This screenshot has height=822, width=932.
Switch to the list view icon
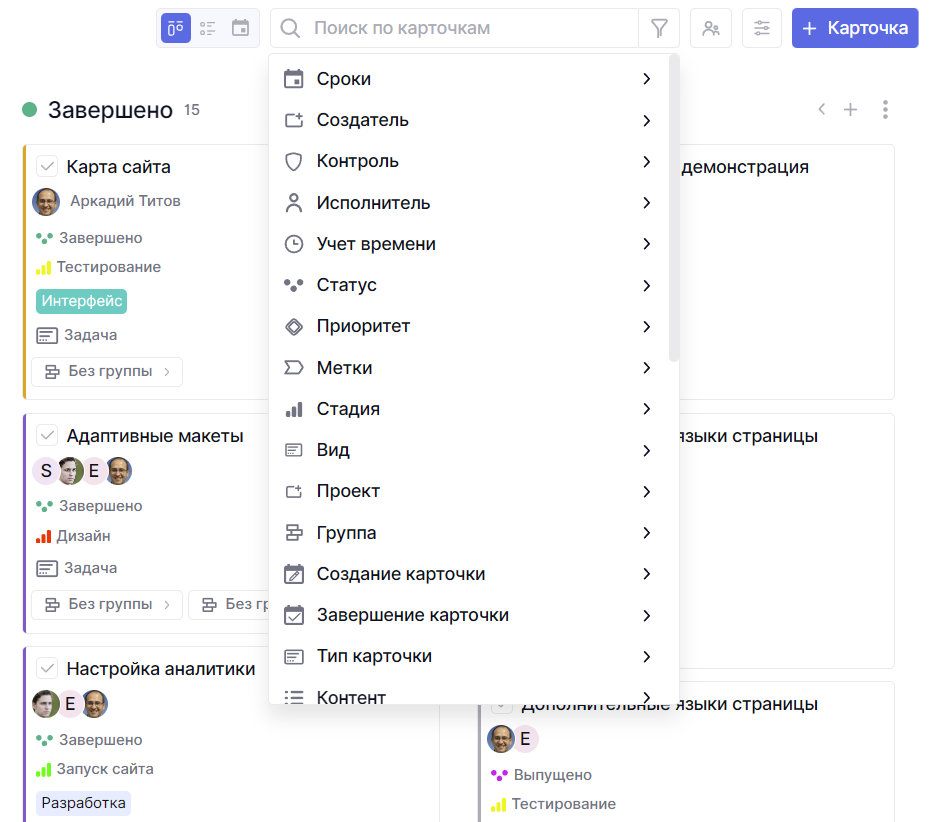pos(208,28)
